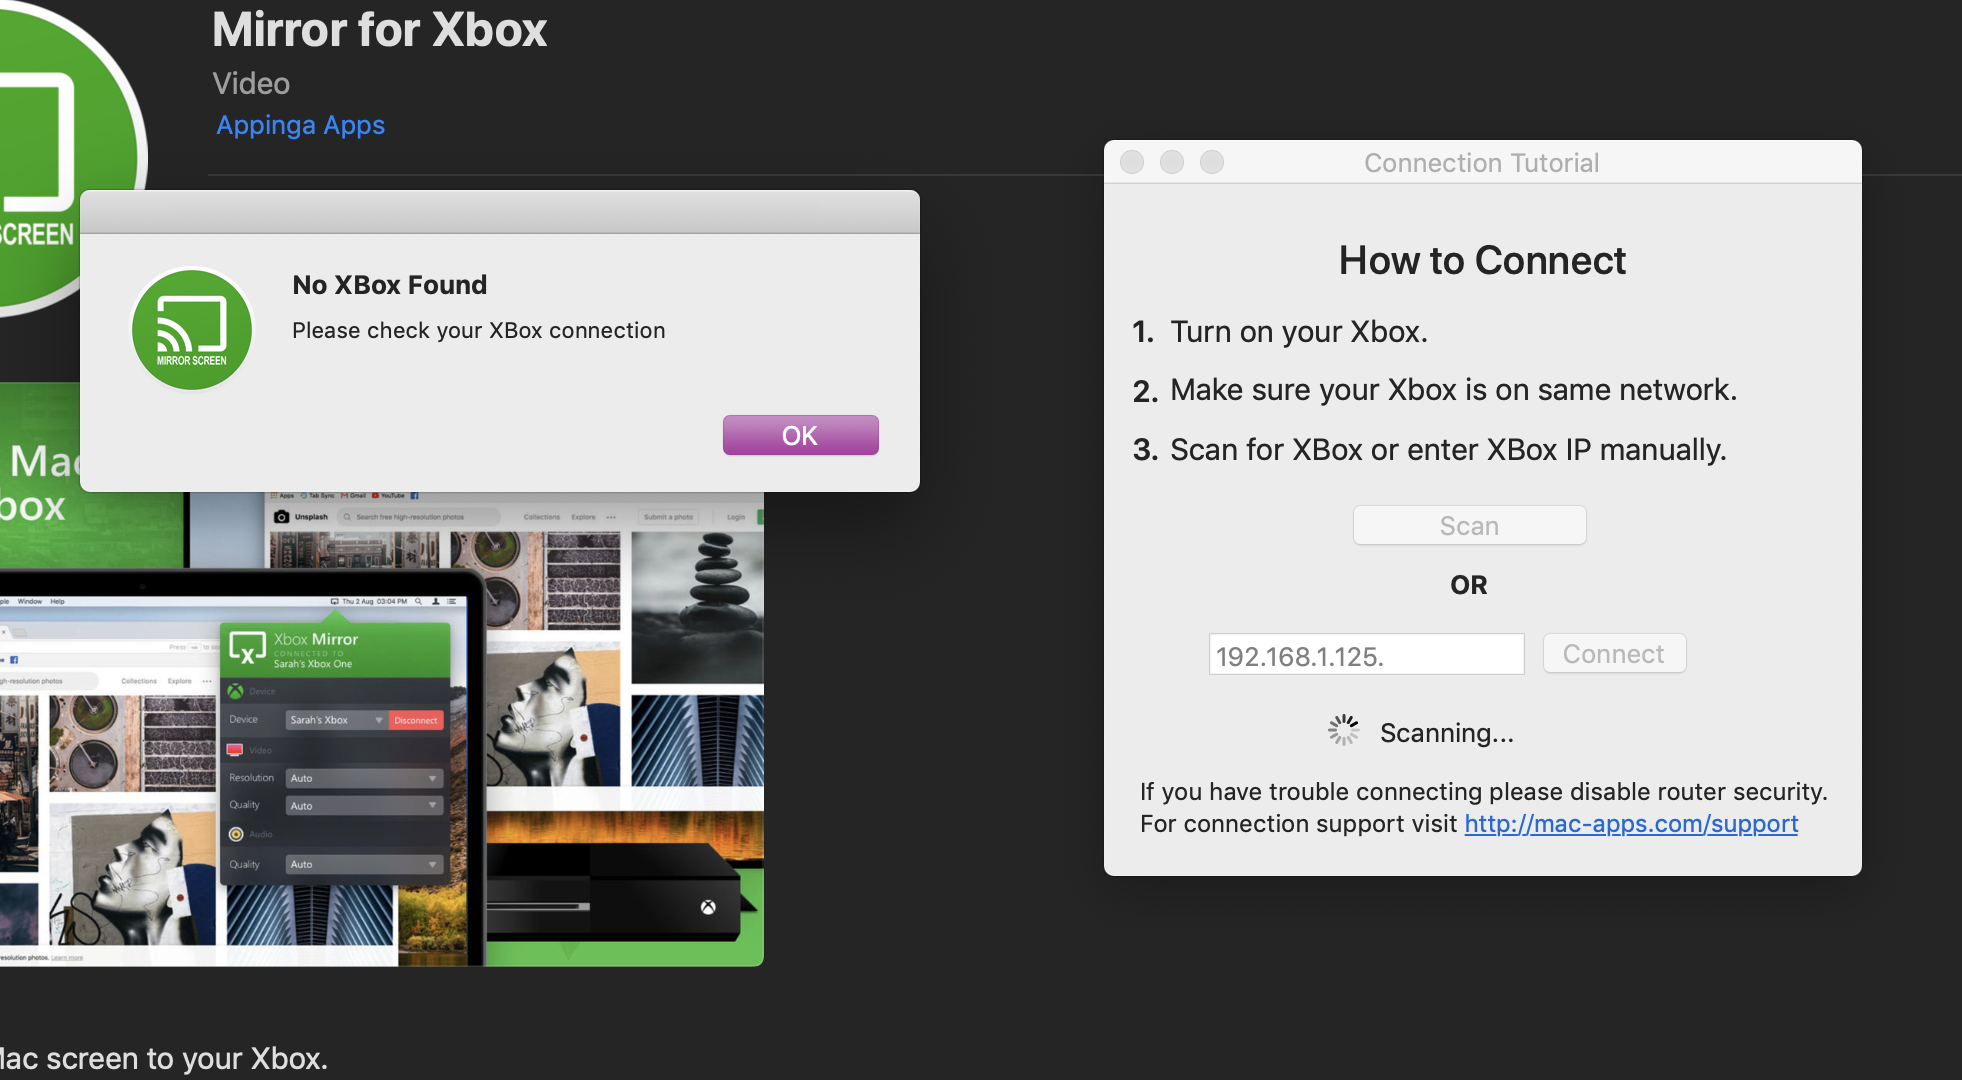This screenshot has width=1962, height=1080.
Task: Open the Appinga Apps developer link
Action: (300, 125)
